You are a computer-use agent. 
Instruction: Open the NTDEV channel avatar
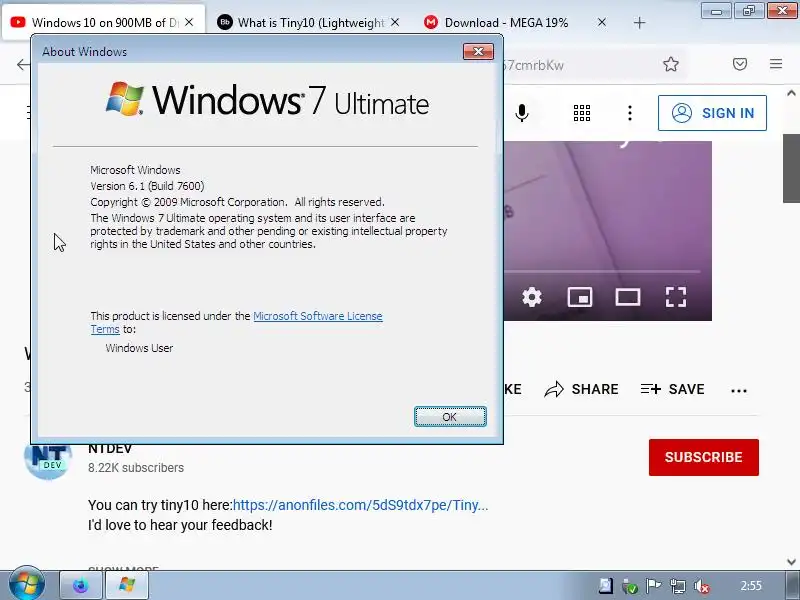[x=47, y=460]
